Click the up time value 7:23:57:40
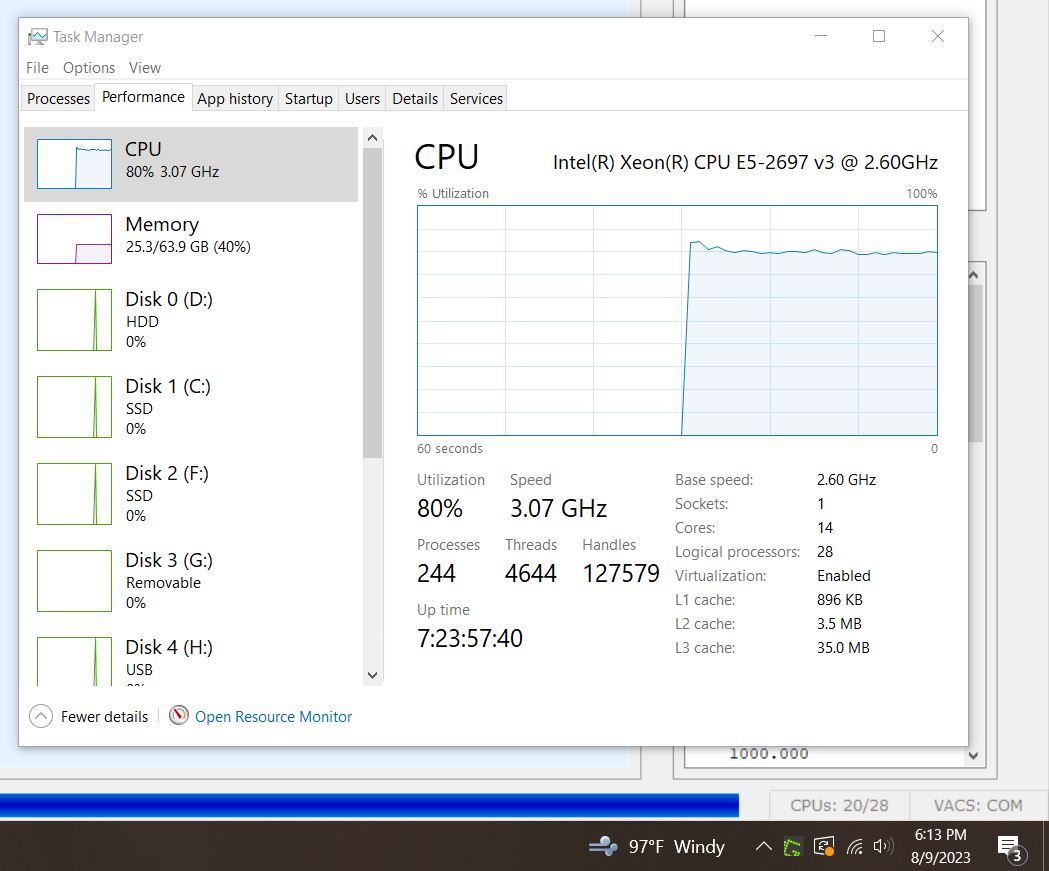The height and width of the screenshot is (871, 1049). click(470, 638)
